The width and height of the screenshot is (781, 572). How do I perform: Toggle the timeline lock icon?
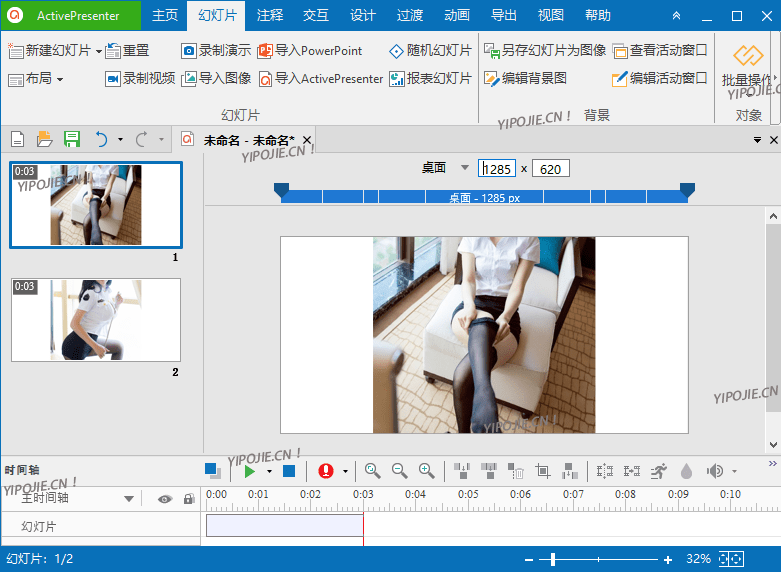tap(188, 499)
